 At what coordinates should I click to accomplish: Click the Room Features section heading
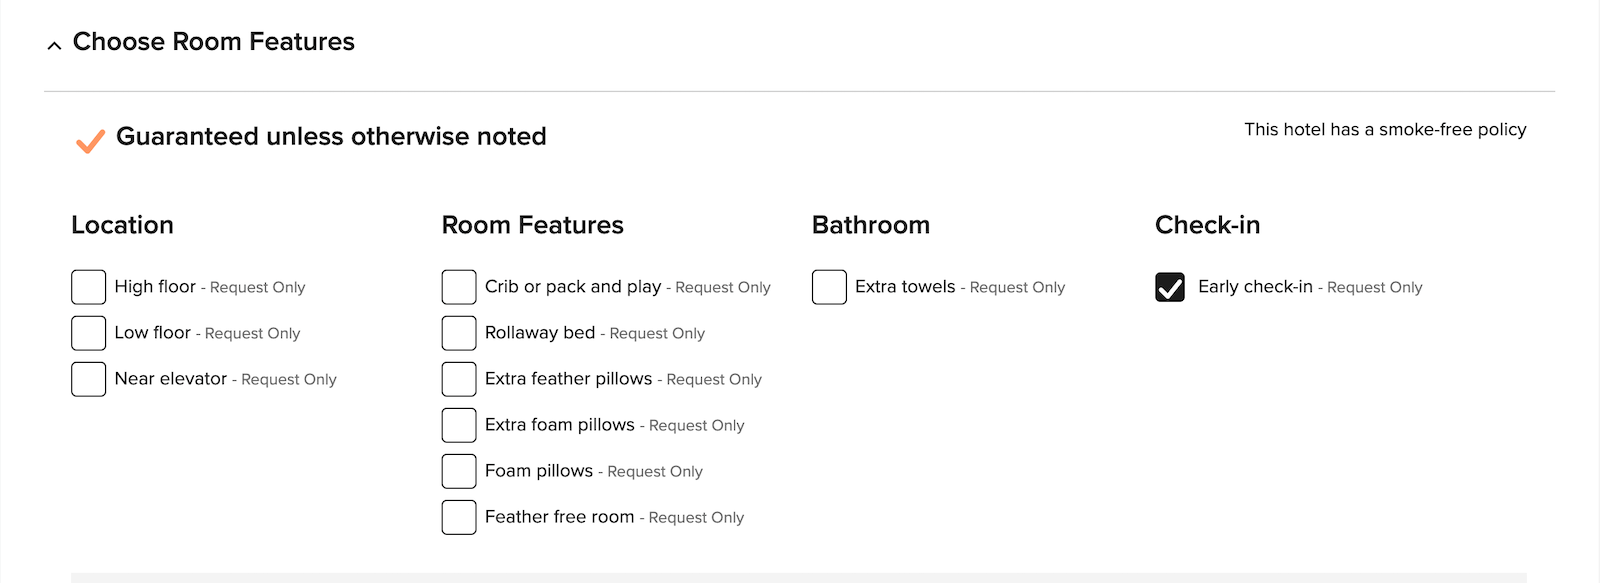tap(532, 226)
